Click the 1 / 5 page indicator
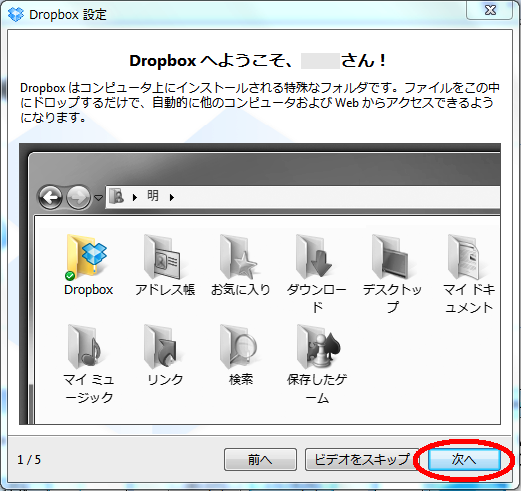This screenshot has width=521, height=491. click(x=29, y=460)
